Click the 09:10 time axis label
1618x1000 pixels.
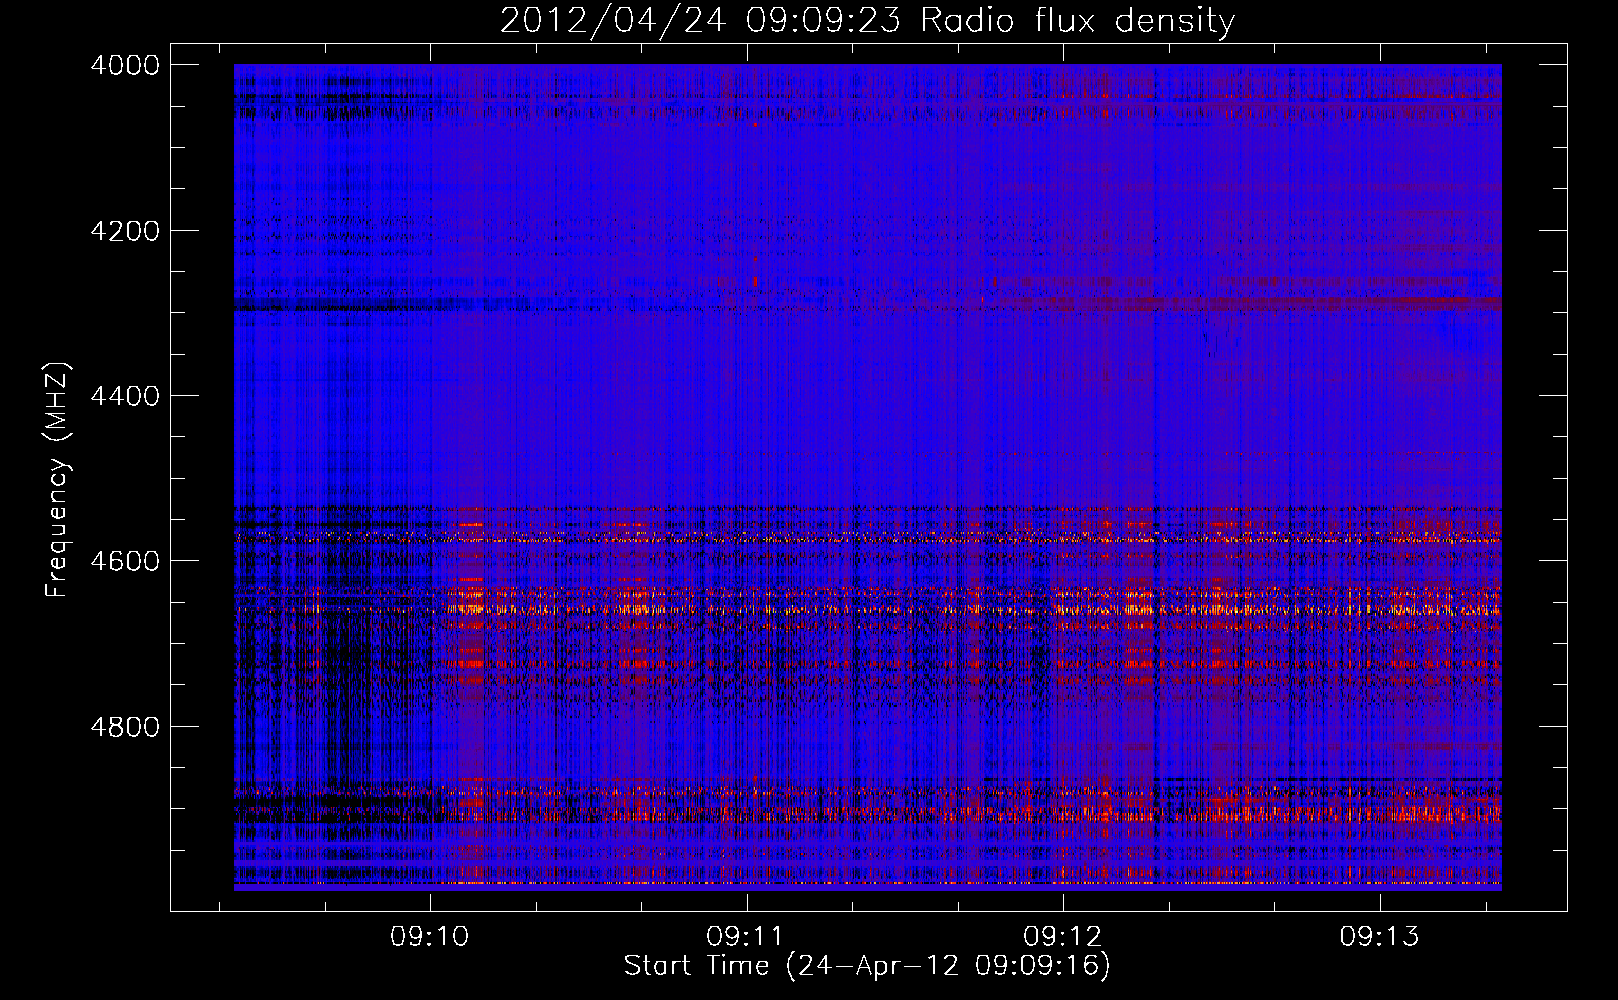(430, 937)
